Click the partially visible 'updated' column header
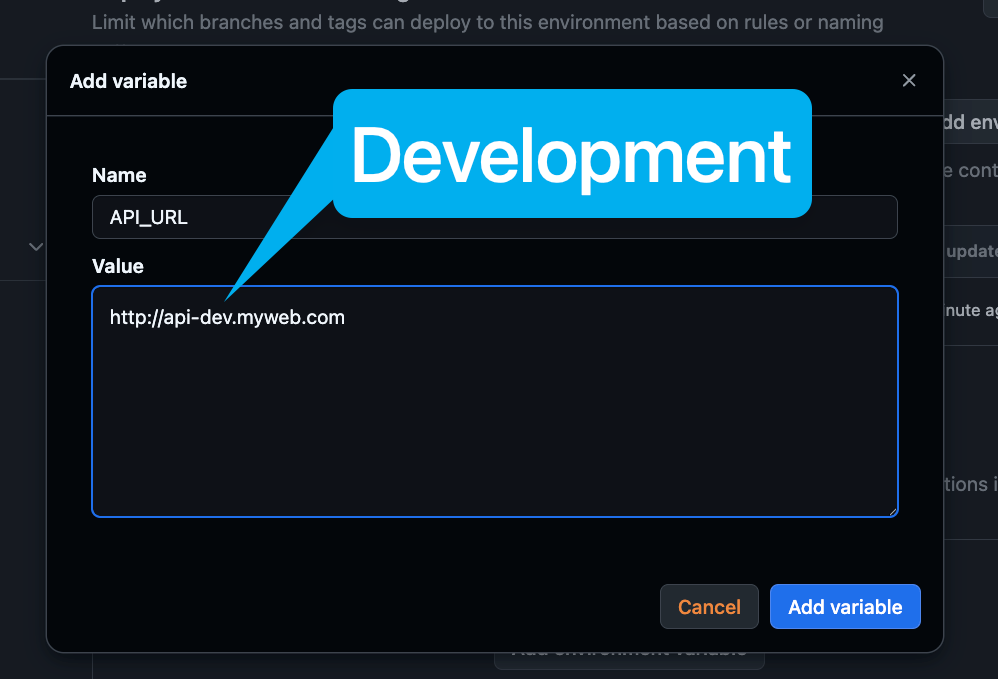Screen dimensions: 998x679 [971, 251]
